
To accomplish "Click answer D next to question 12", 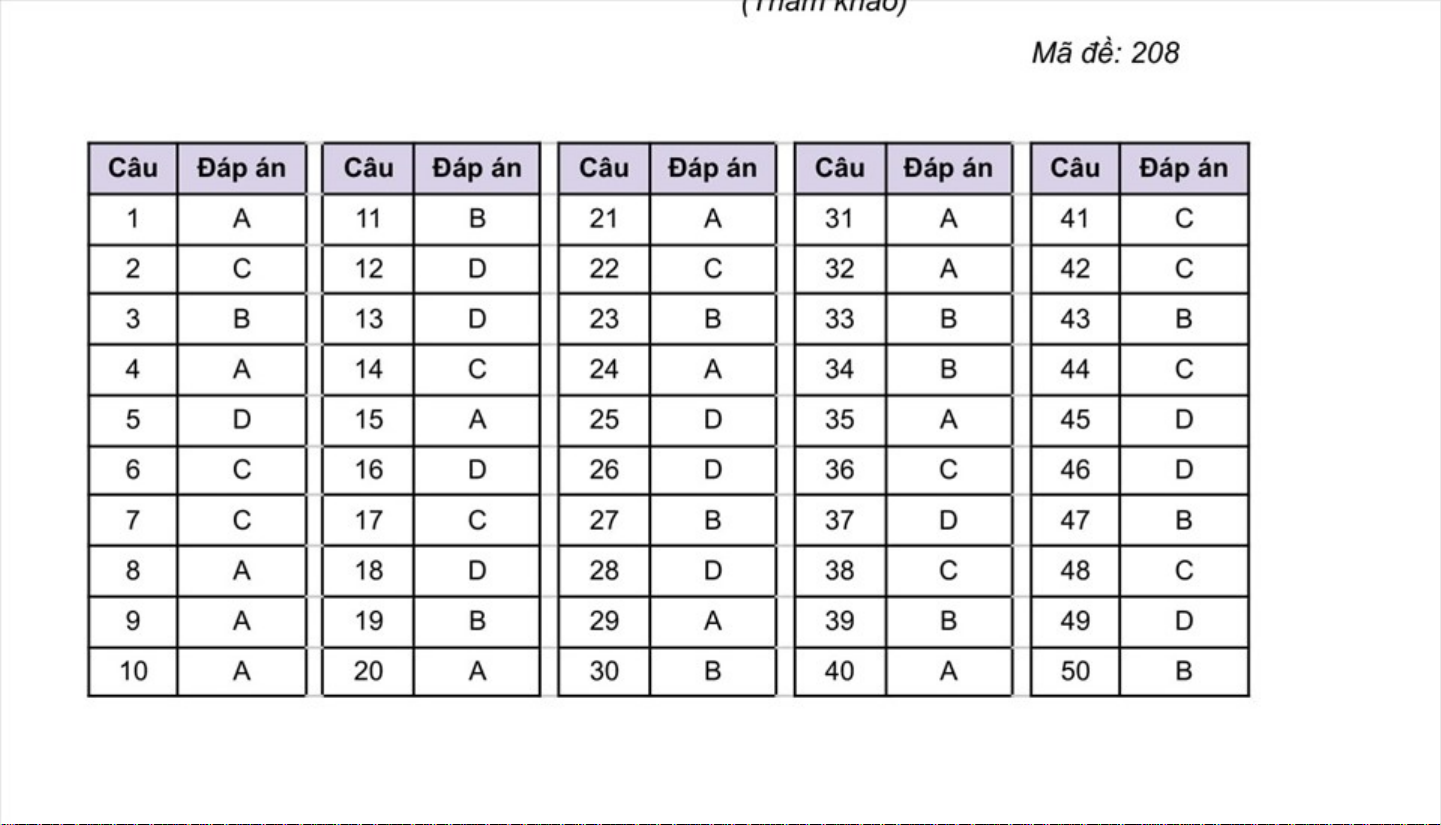I will tap(477, 269).
